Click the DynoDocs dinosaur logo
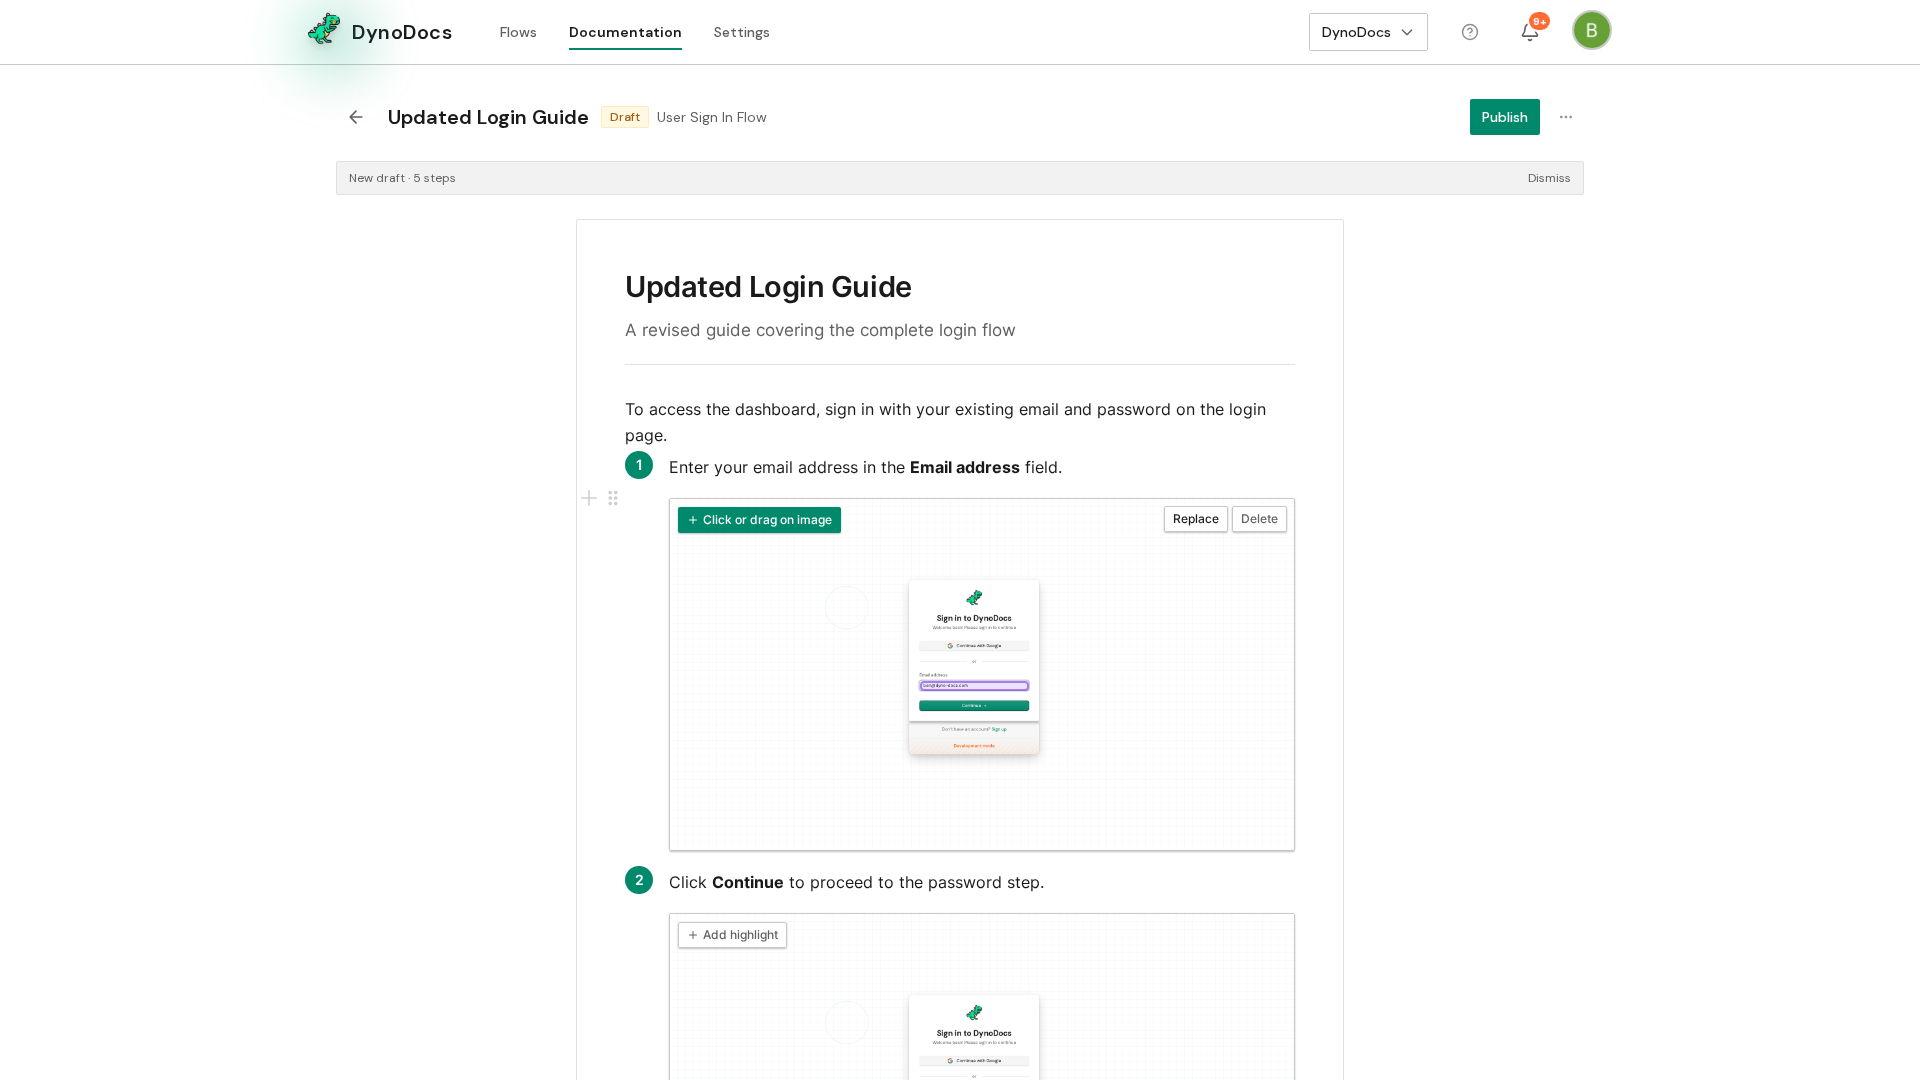Screen dimensions: 1920x1080 coord(324,30)
